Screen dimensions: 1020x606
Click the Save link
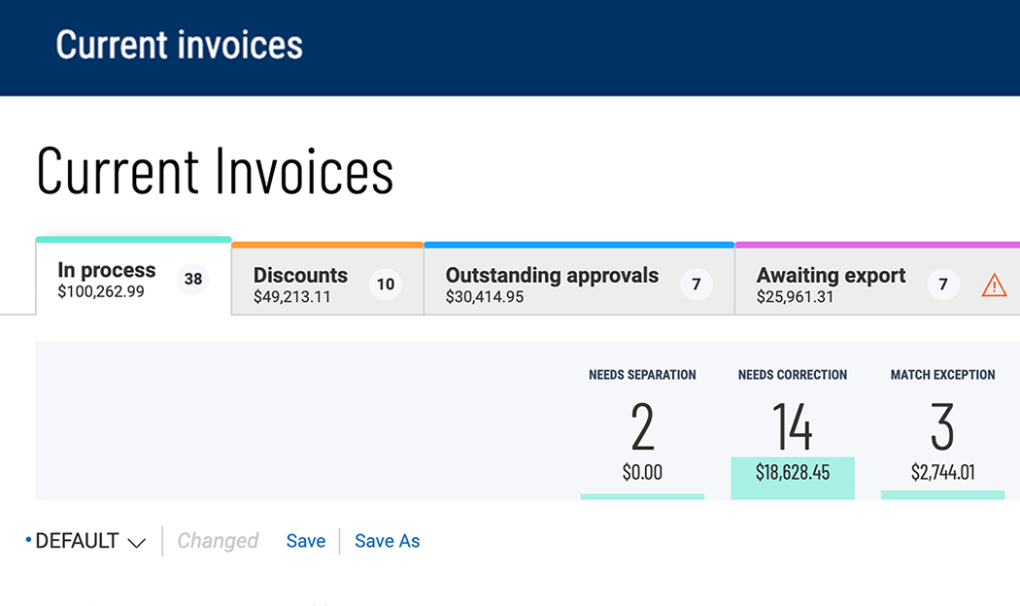(305, 541)
